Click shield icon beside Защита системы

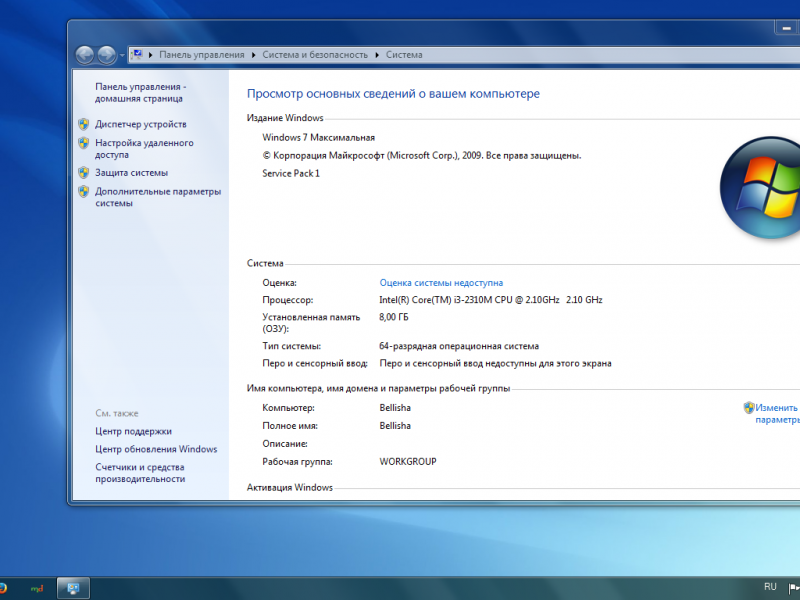pyautogui.click(x=84, y=172)
